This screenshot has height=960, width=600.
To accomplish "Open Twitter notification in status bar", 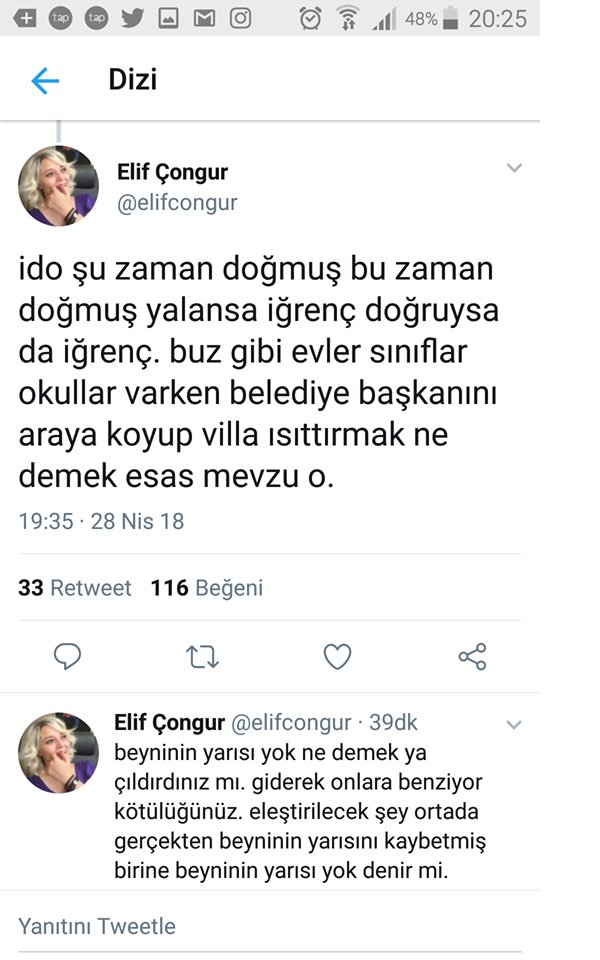I will pos(132,18).
